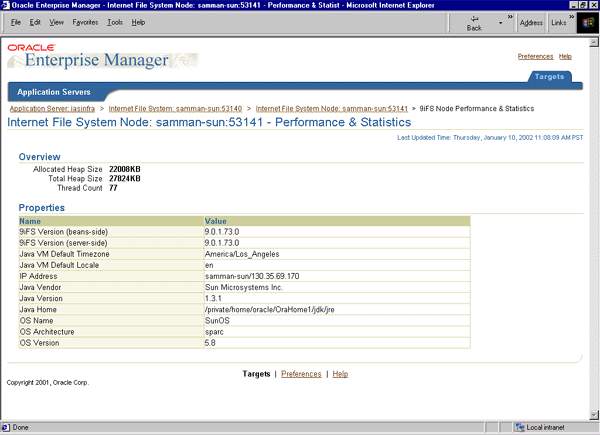Viewport: 600px width, 435px height.
Task: Click the status bar page icon beside Done
Action: coord(5,427)
